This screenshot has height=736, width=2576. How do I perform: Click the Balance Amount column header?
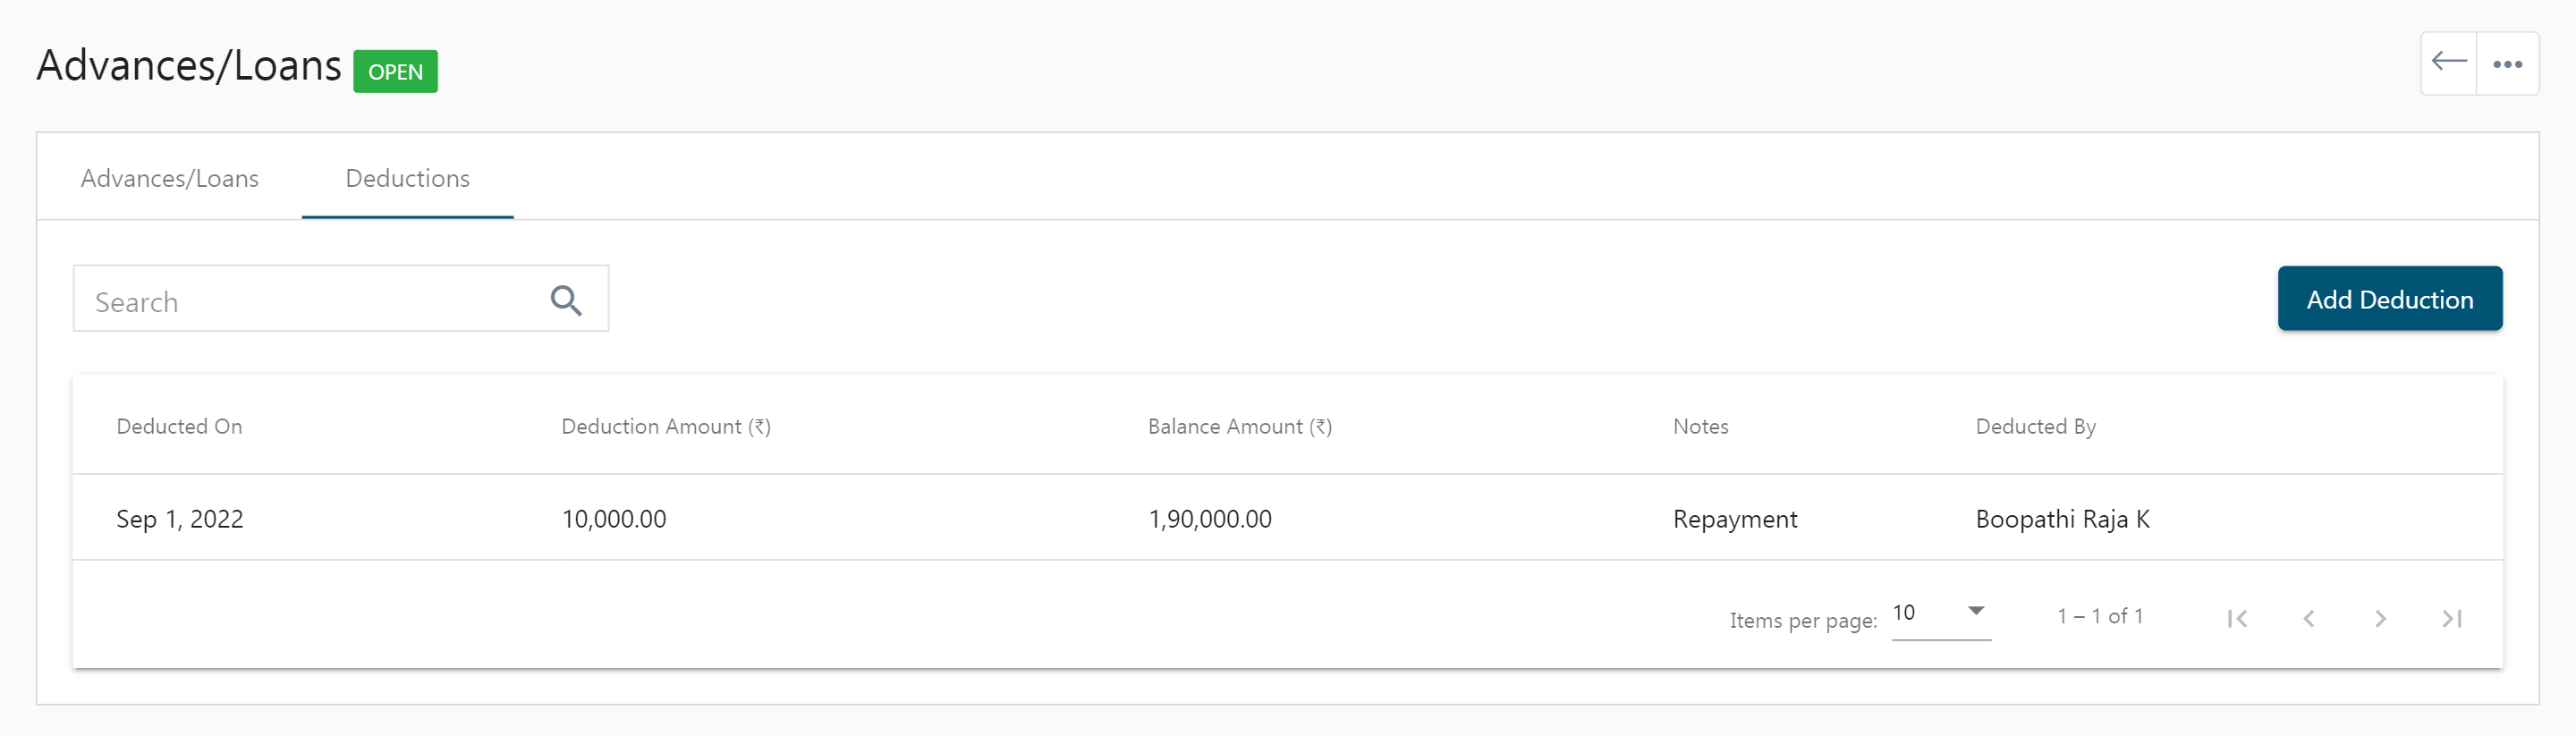pos(1239,426)
